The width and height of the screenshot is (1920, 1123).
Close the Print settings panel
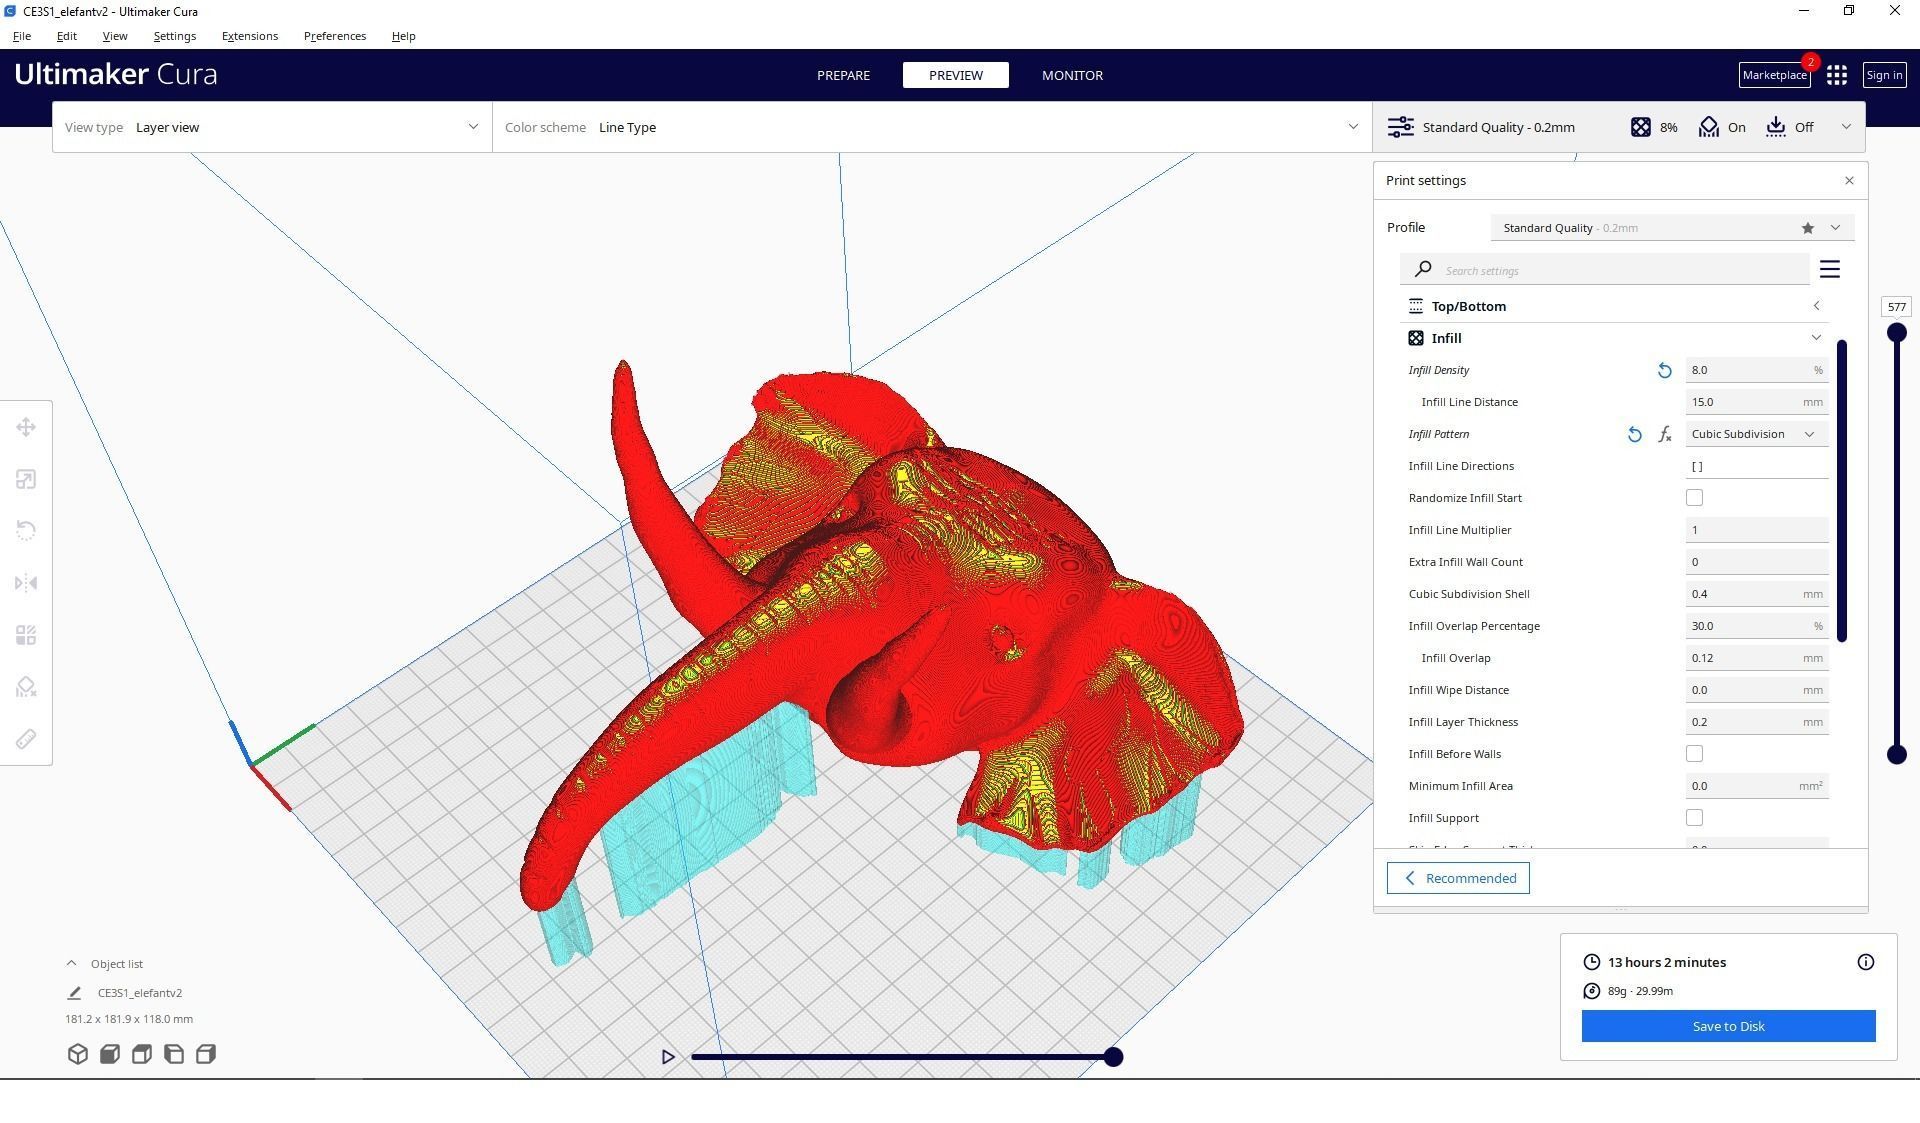(x=1849, y=180)
